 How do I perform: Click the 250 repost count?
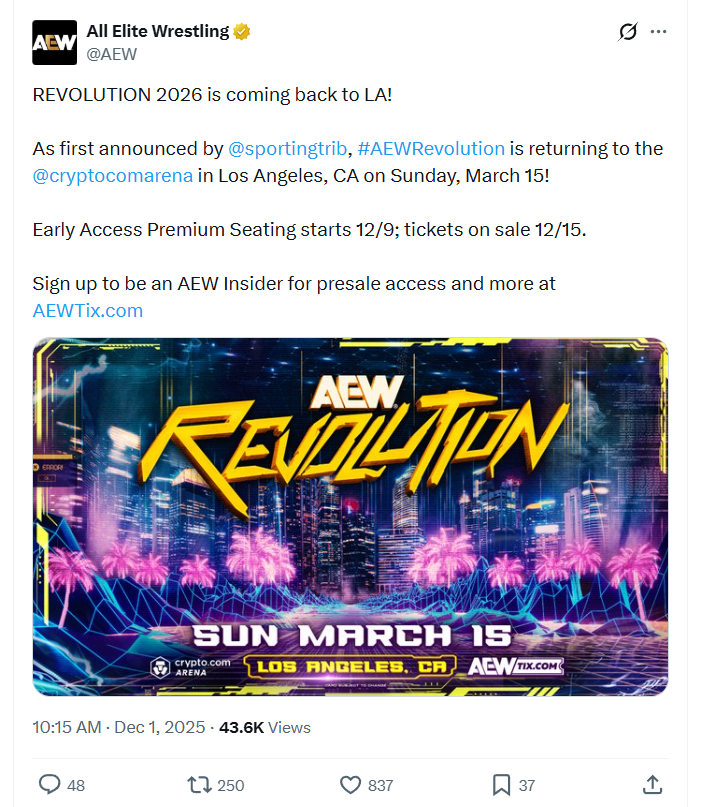click(x=231, y=785)
